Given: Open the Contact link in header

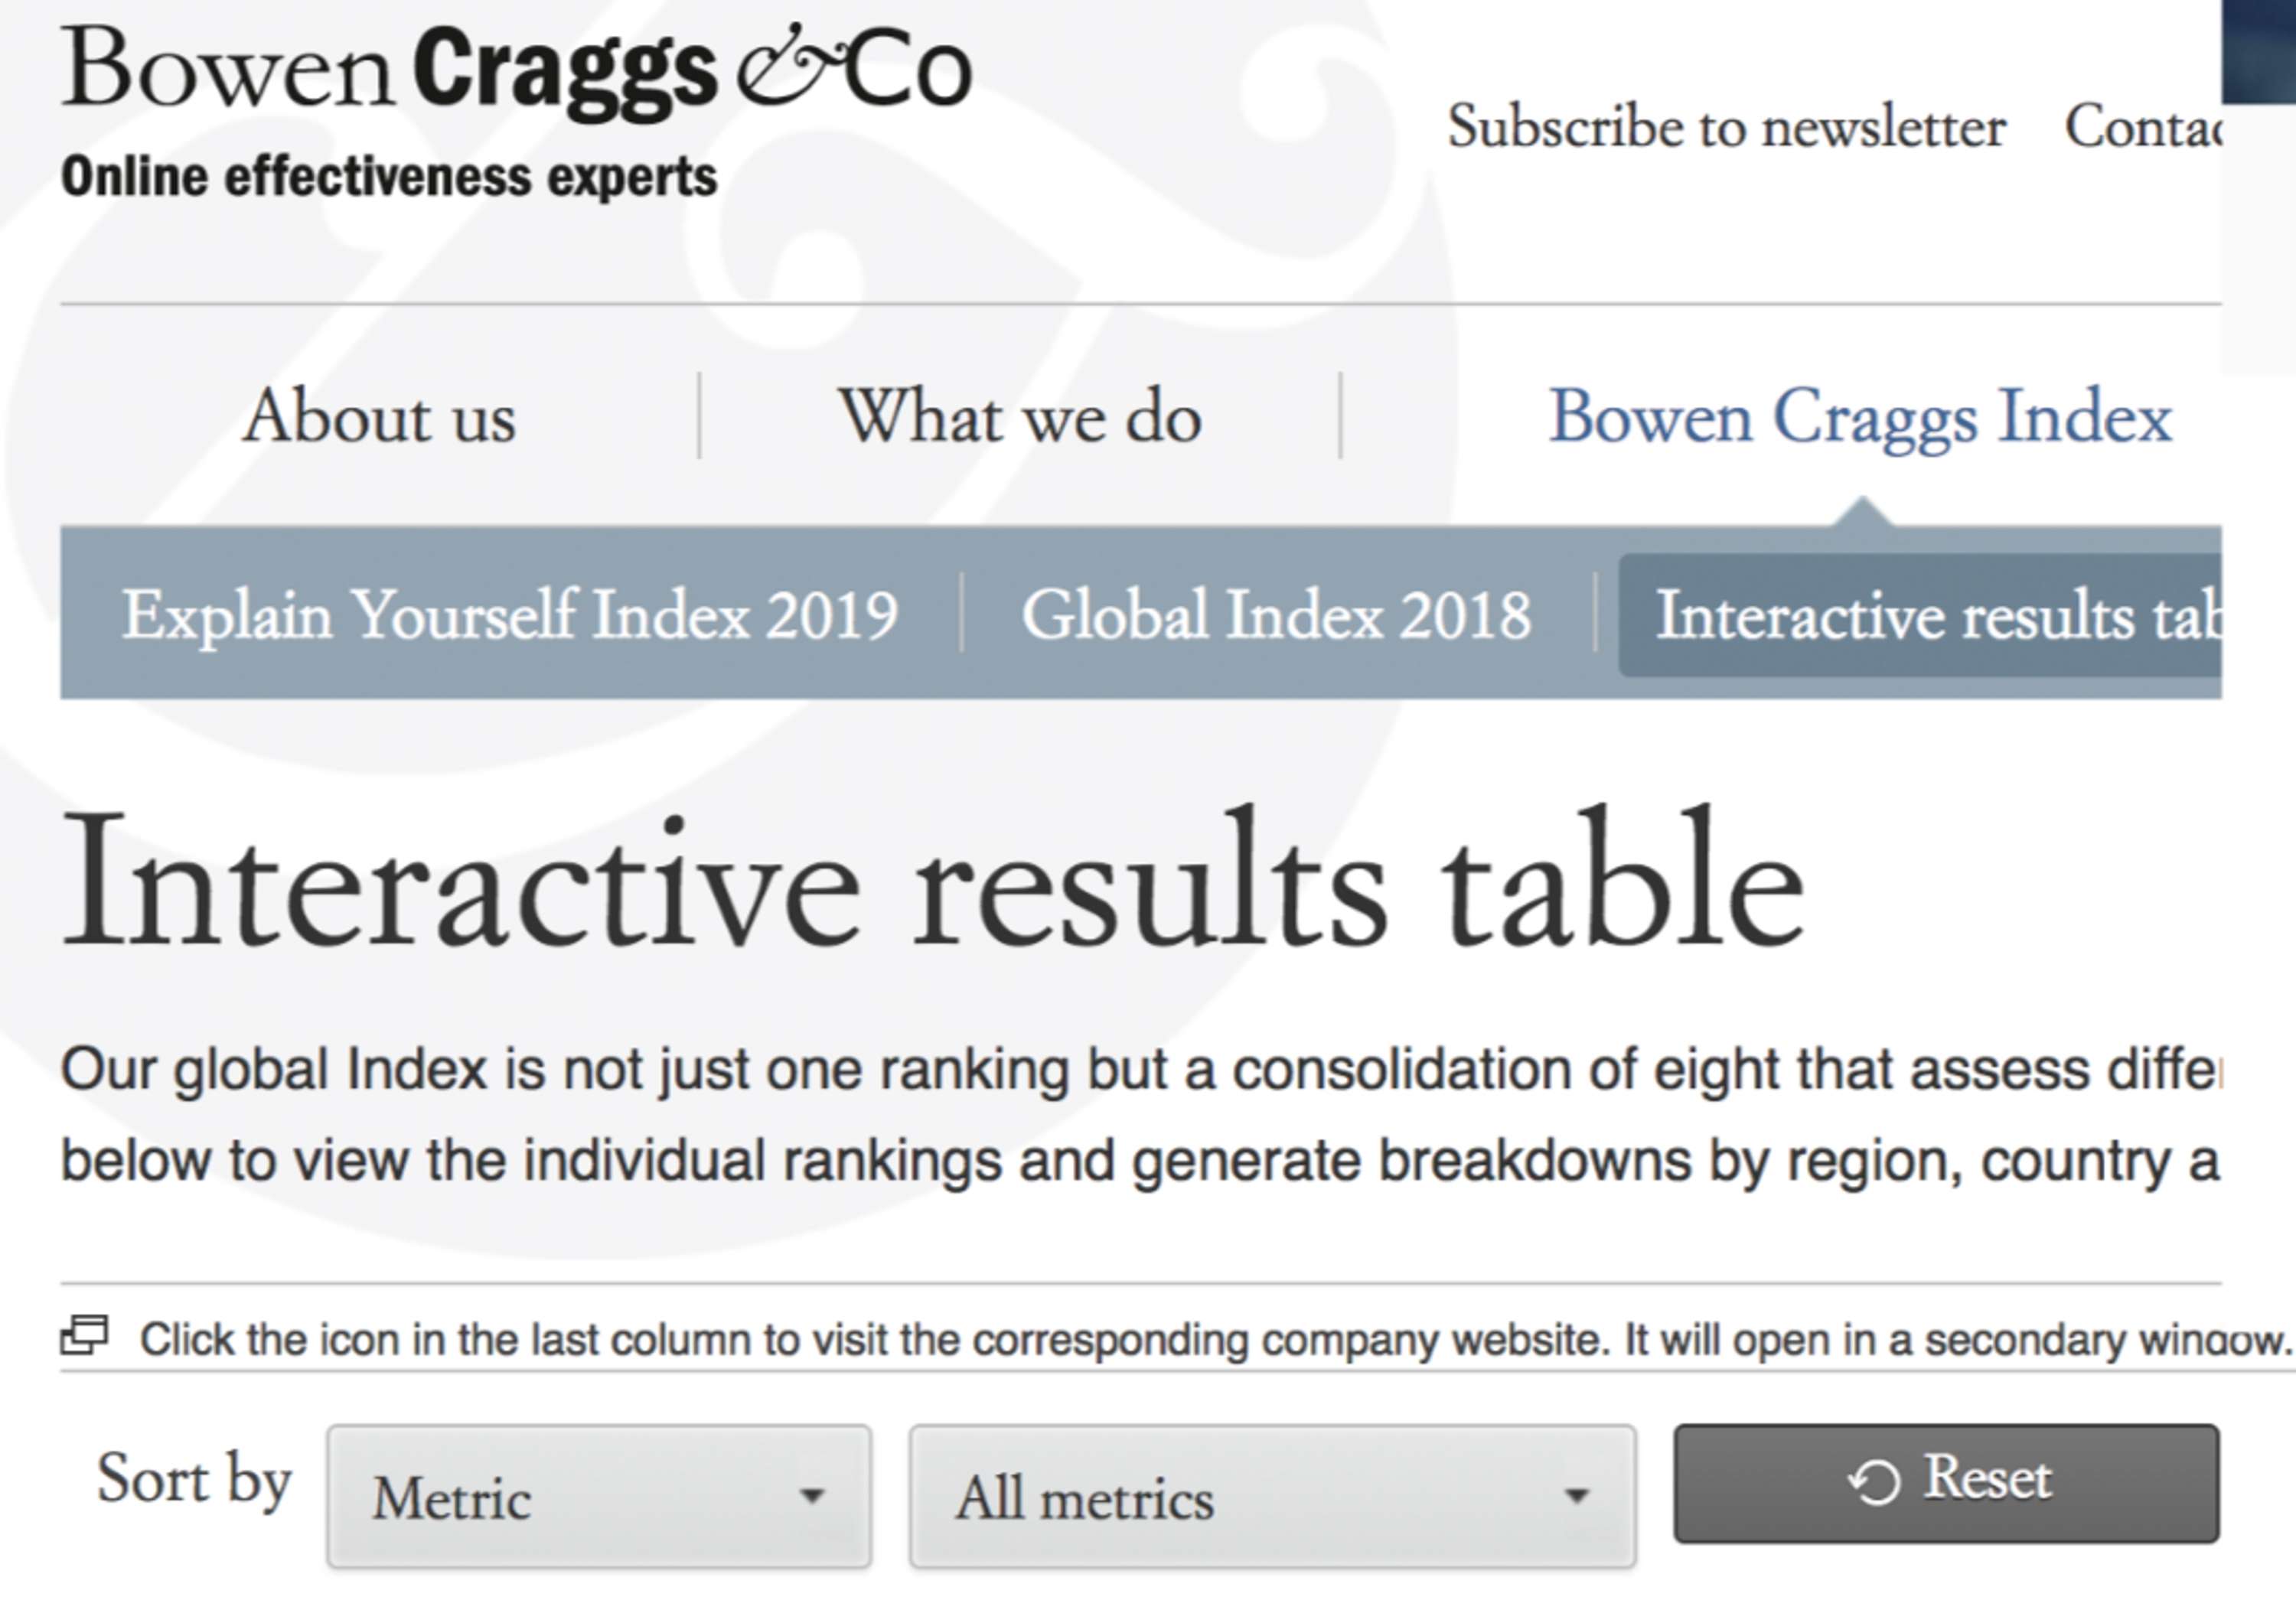Looking at the screenshot, I should (x=2143, y=127).
